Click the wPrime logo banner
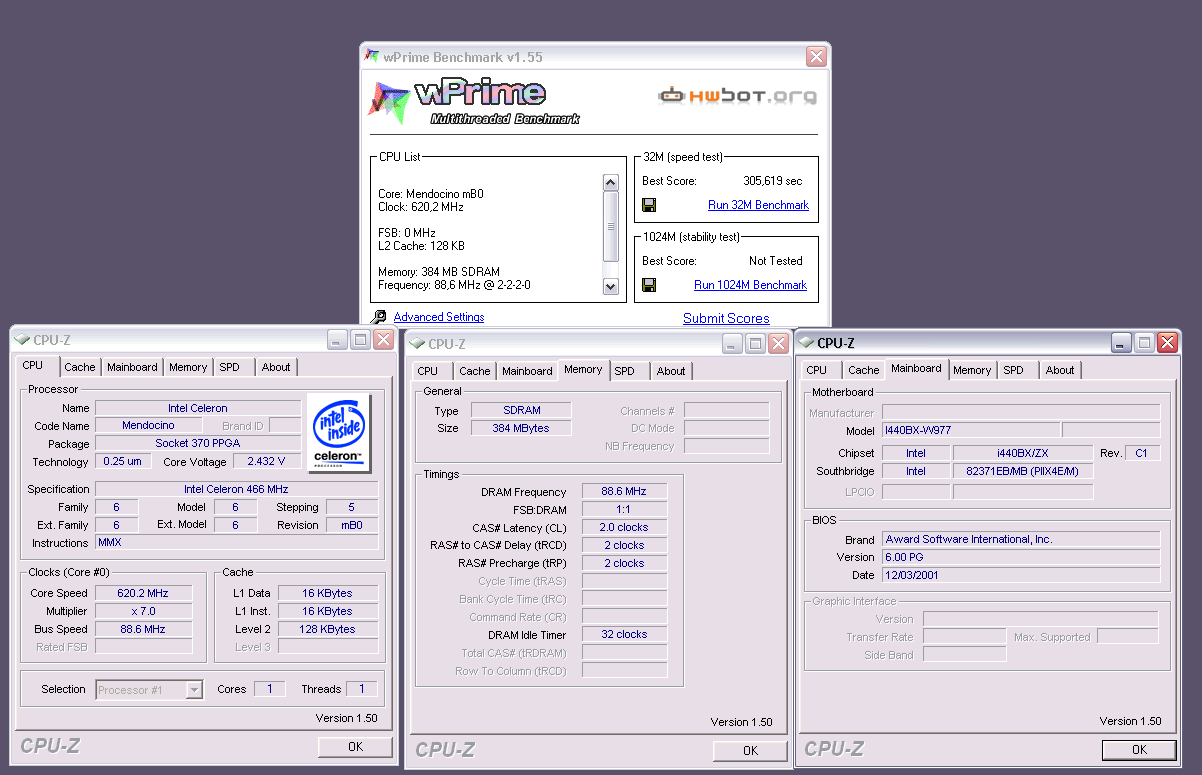Viewport: 1202px width, 775px height. [475, 102]
